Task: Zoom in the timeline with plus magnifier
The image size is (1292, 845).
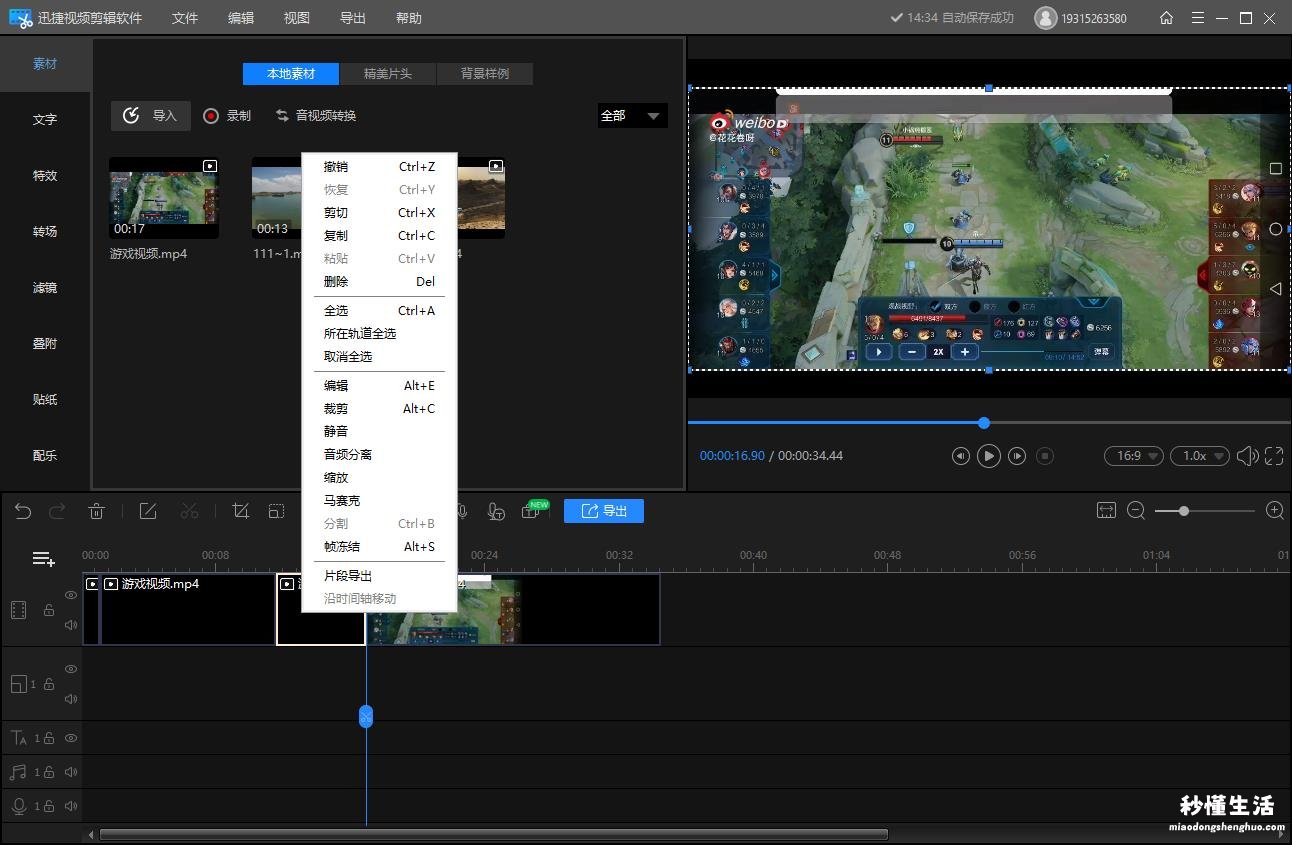Action: (1275, 510)
